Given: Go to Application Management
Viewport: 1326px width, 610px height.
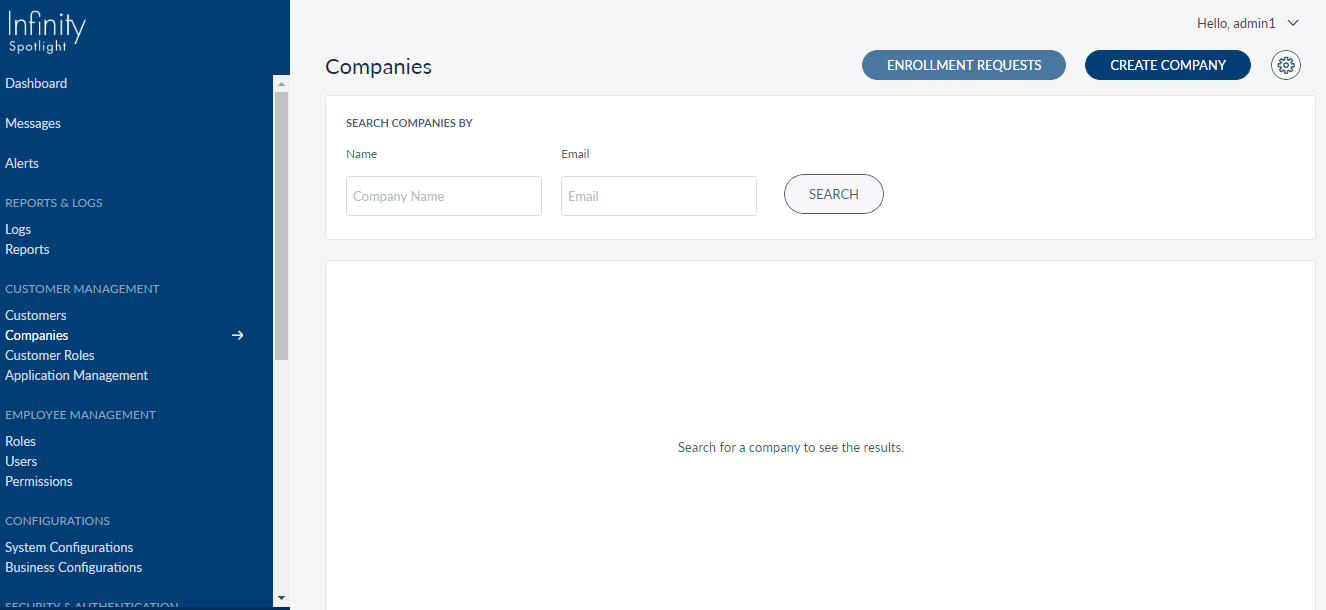Looking at the screenshot, I should [x=76, y=376].
